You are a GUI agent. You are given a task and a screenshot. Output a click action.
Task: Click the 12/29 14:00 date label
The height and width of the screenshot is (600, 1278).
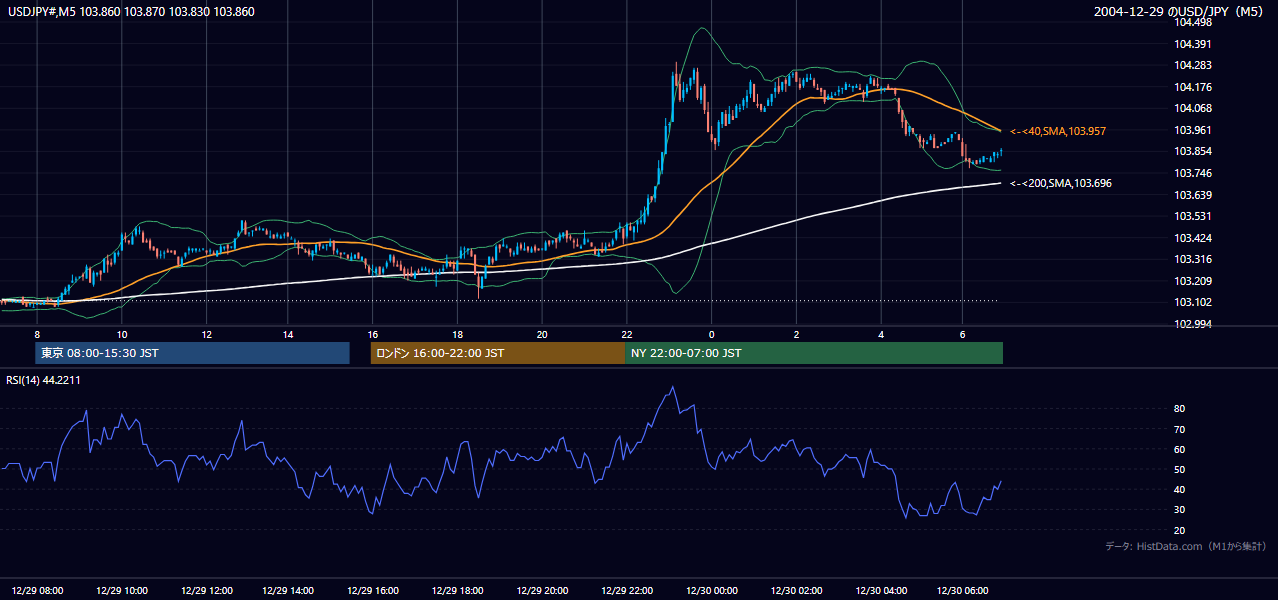pos(289,591)
